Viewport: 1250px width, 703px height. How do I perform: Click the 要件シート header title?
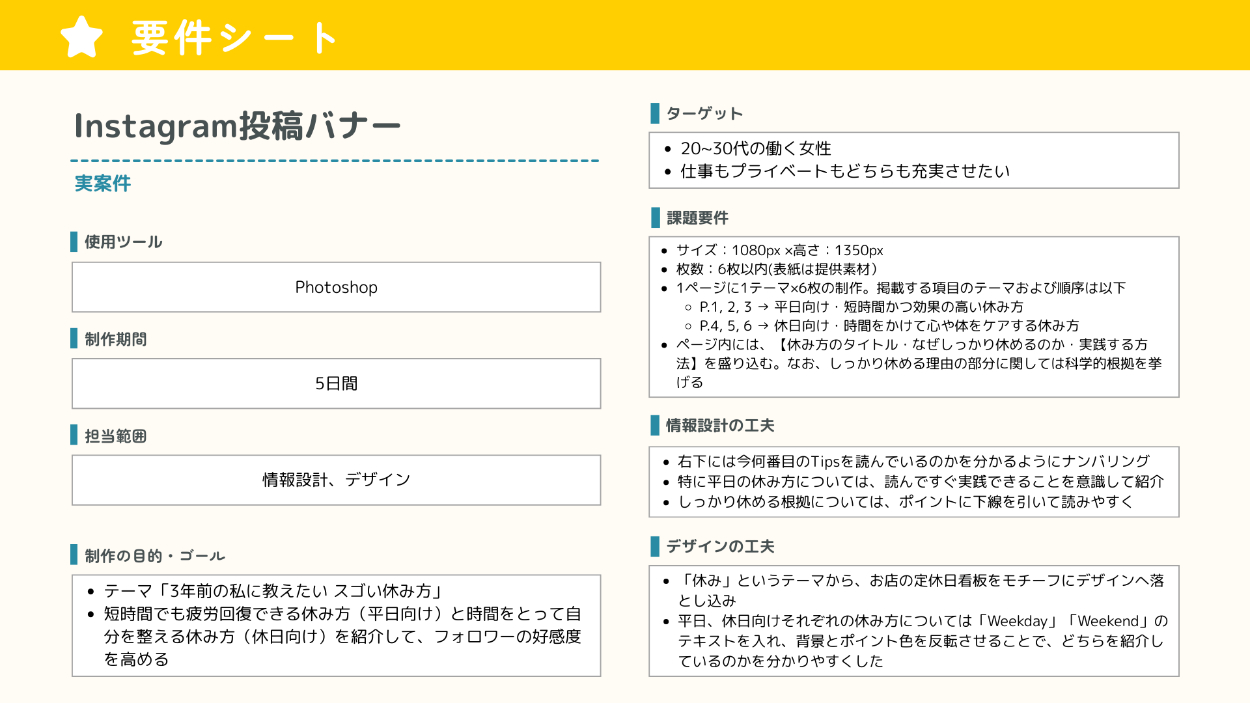236,38
